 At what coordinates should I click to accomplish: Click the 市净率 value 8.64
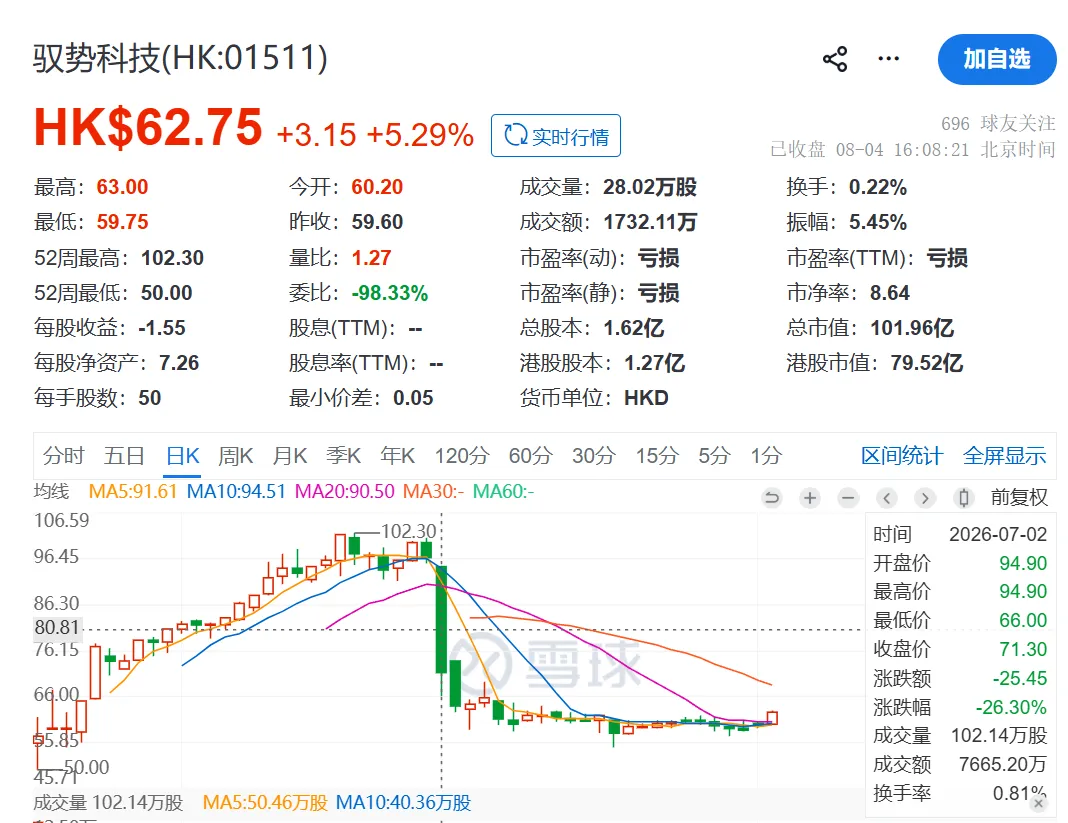tap(890, 293)
